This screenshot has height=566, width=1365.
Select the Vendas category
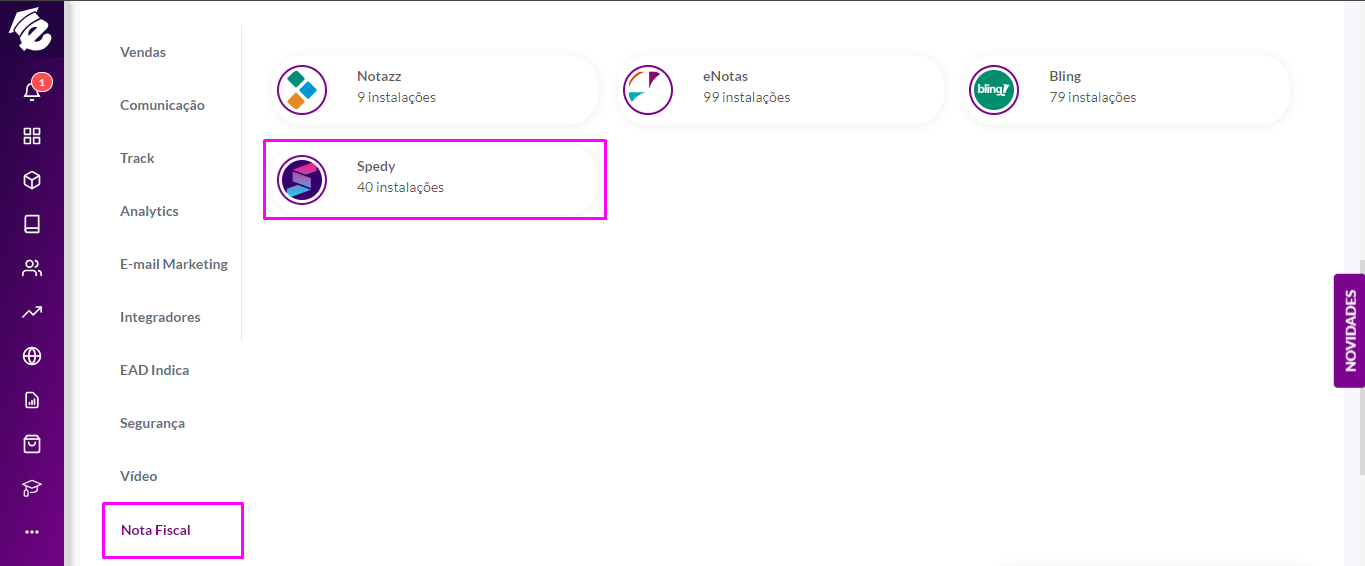(x=143, y=52)
